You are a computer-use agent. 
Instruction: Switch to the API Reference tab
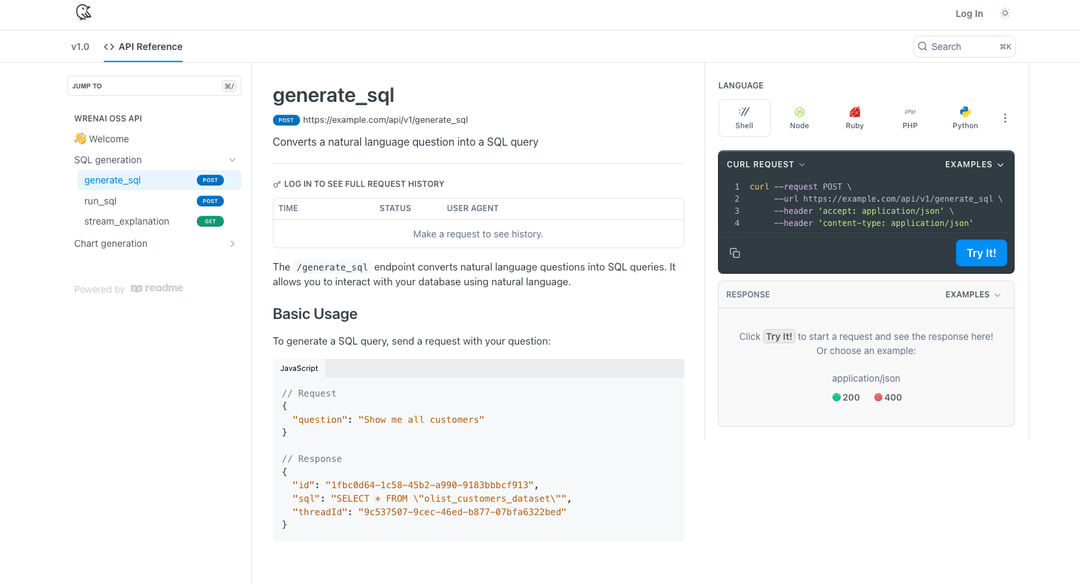click(143, 46)
